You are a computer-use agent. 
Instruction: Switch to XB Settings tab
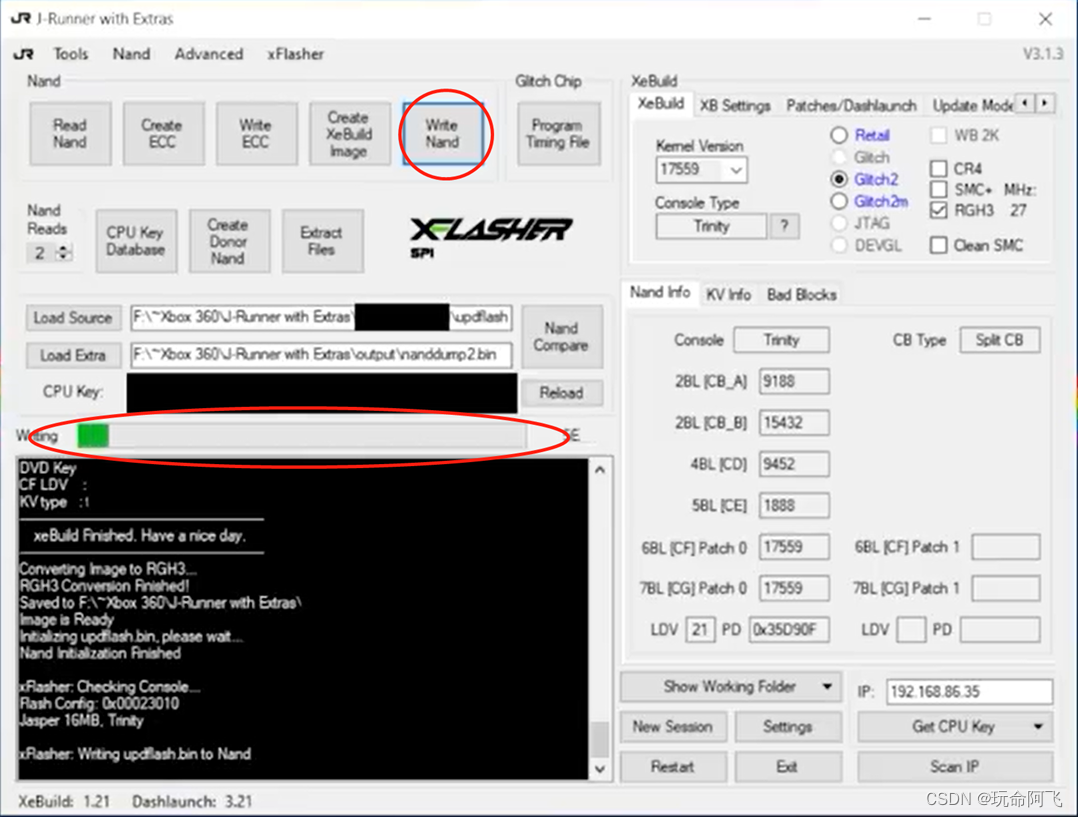[735, 105]
